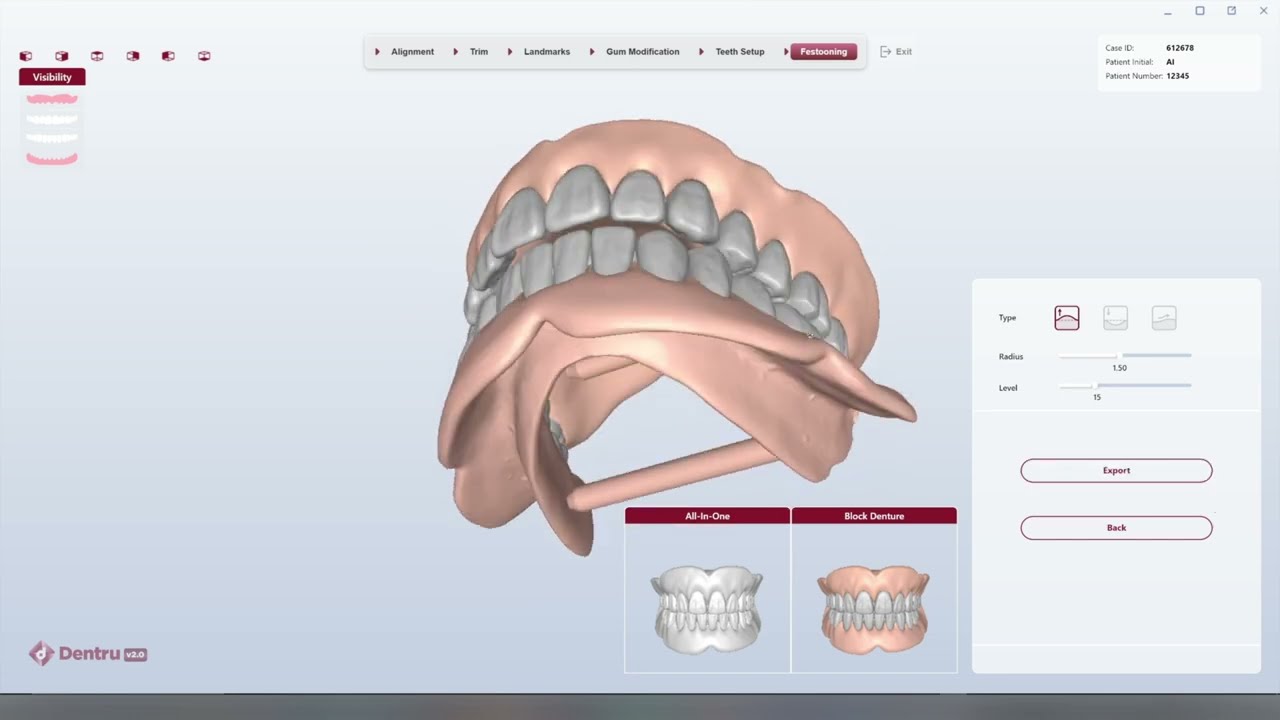Click the Back button
Screen dimensions: 1280x720
pyautogui.click(x=1116, y=528)
